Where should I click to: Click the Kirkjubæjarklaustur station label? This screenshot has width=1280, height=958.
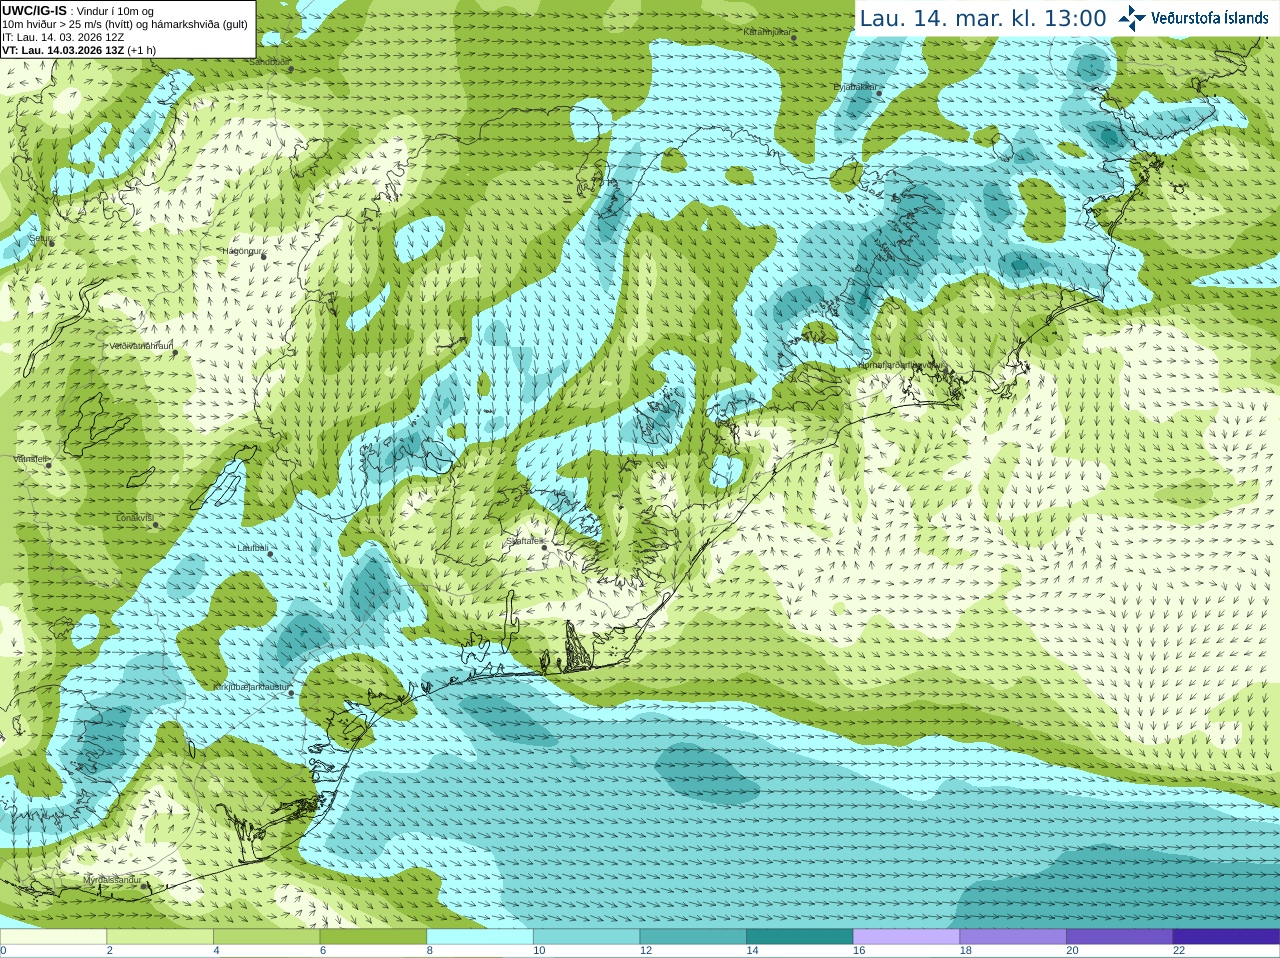[252, 688]
